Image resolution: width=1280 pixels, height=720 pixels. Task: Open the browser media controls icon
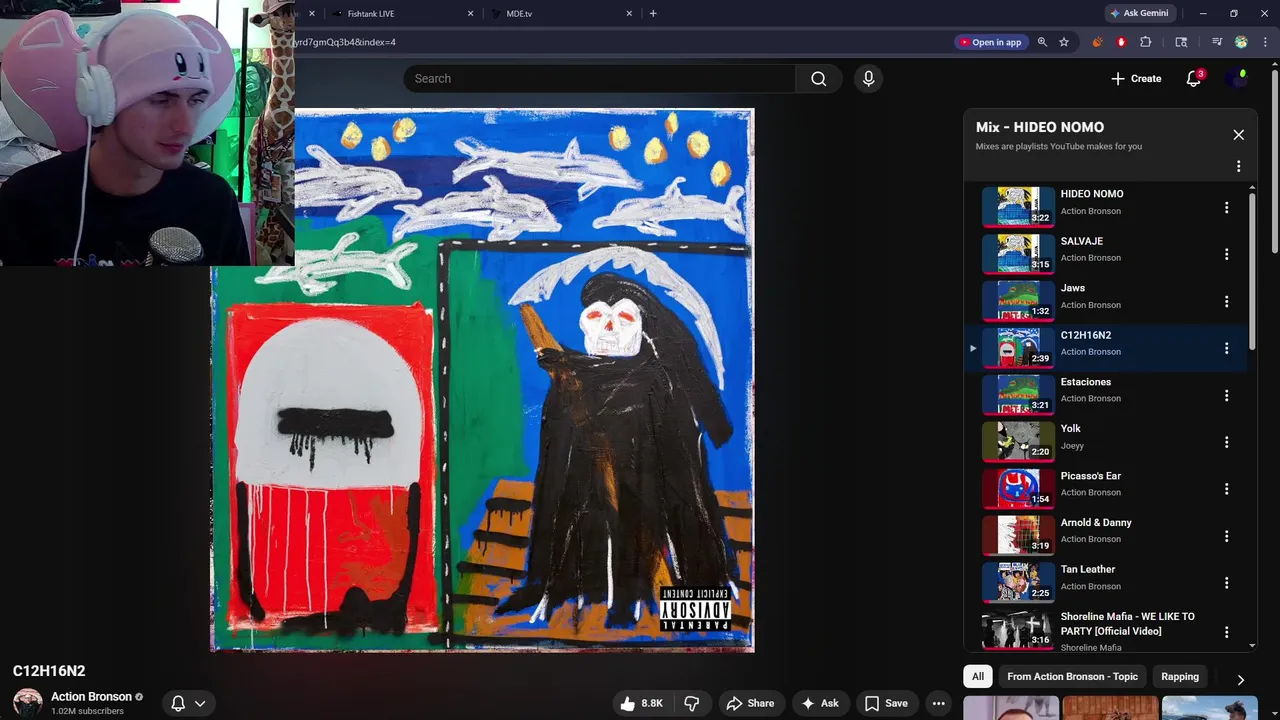[1217, 42]
